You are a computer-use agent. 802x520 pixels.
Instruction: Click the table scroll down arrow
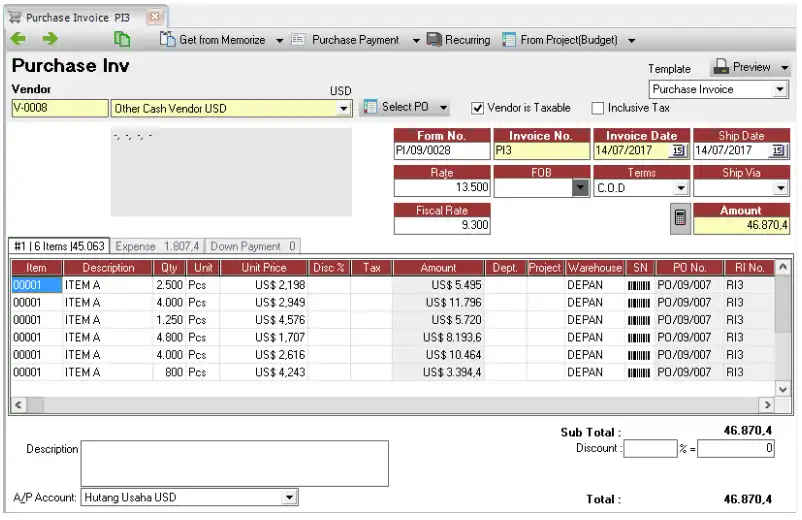782,390
